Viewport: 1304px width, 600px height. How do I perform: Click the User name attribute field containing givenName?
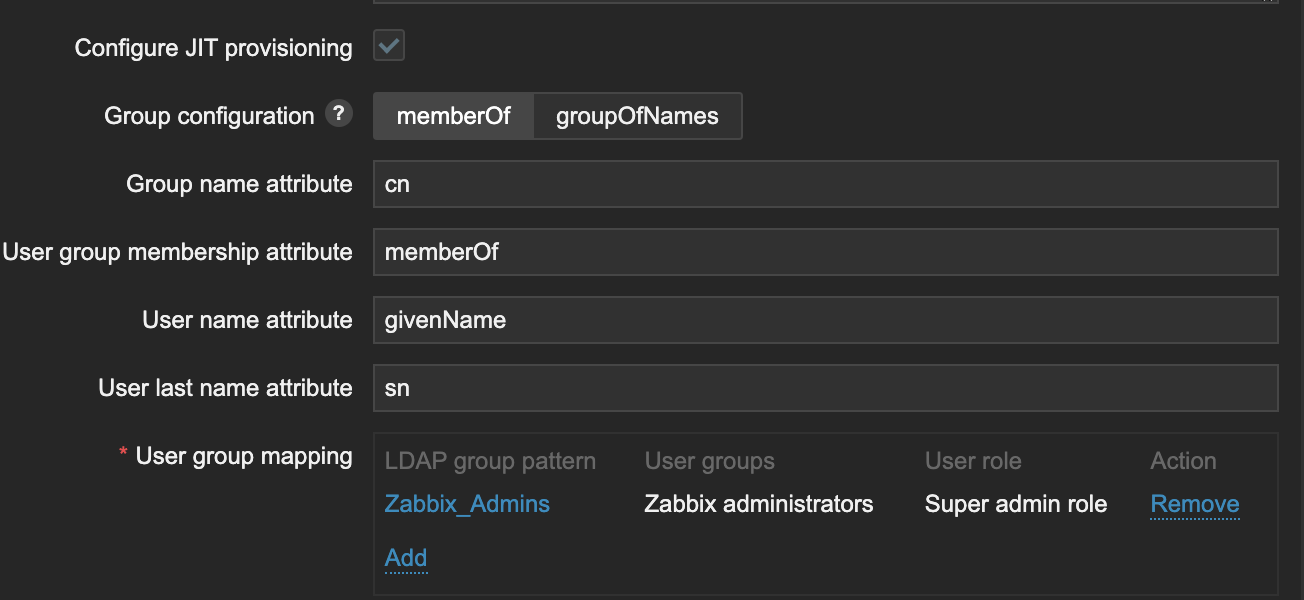(x=825, y=320)
